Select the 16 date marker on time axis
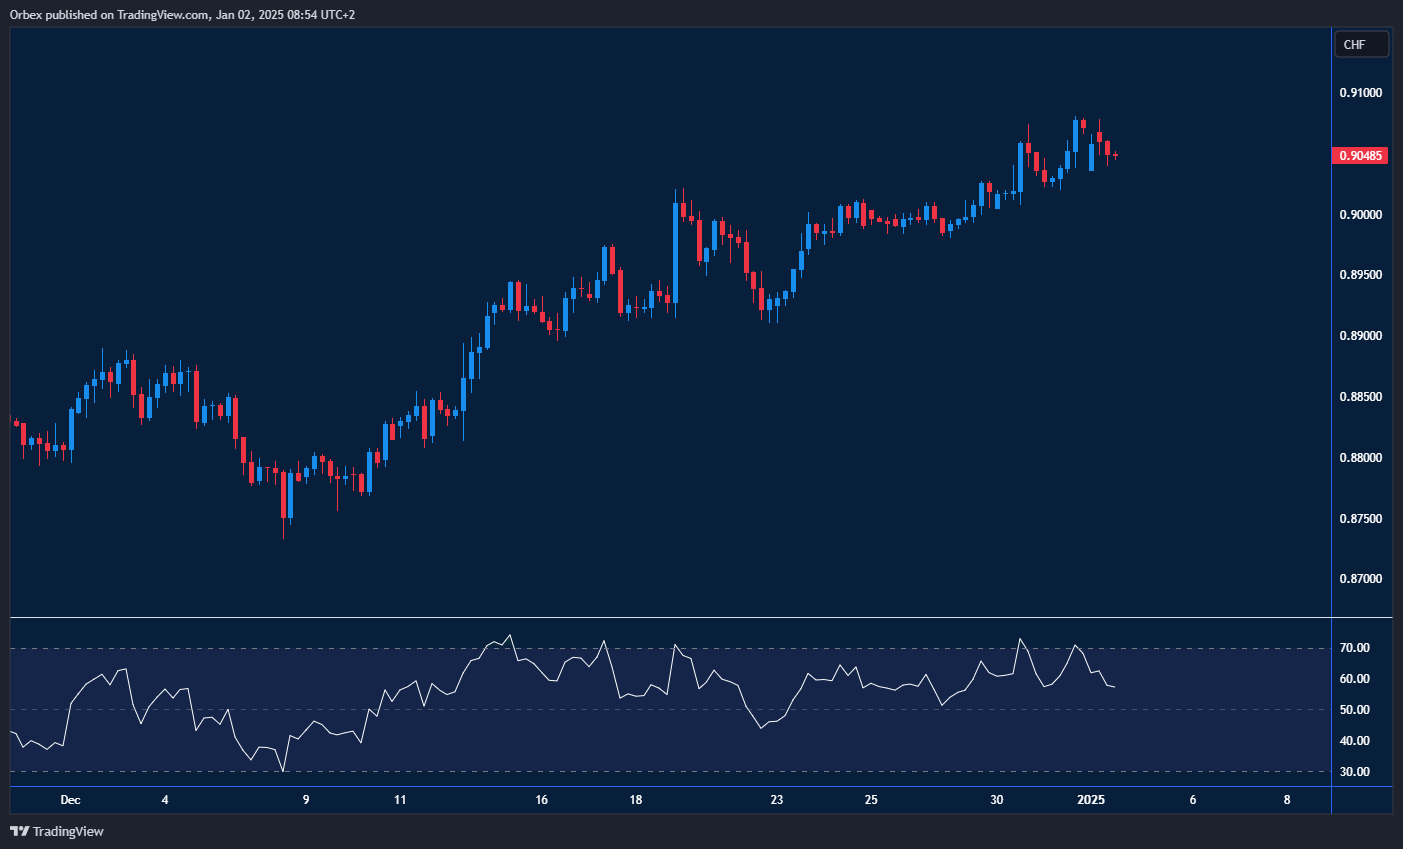Viewport: 1403px width, 849px height. coord(541,800)
